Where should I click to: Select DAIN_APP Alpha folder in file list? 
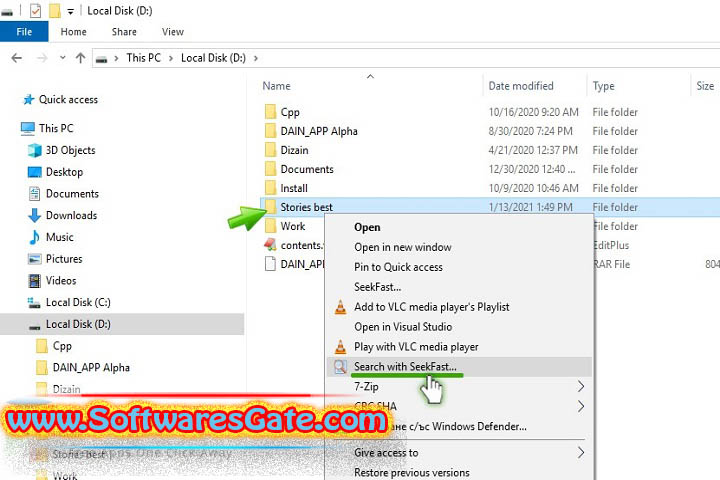click(319, 131)
